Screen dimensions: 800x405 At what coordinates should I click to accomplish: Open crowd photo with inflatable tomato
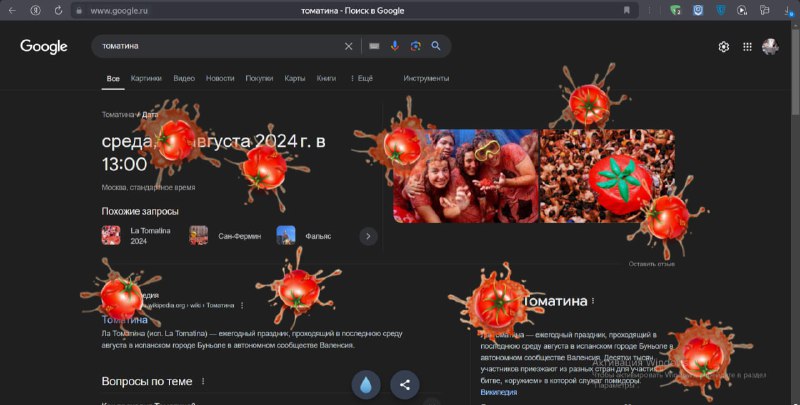[x=607, y=176]
